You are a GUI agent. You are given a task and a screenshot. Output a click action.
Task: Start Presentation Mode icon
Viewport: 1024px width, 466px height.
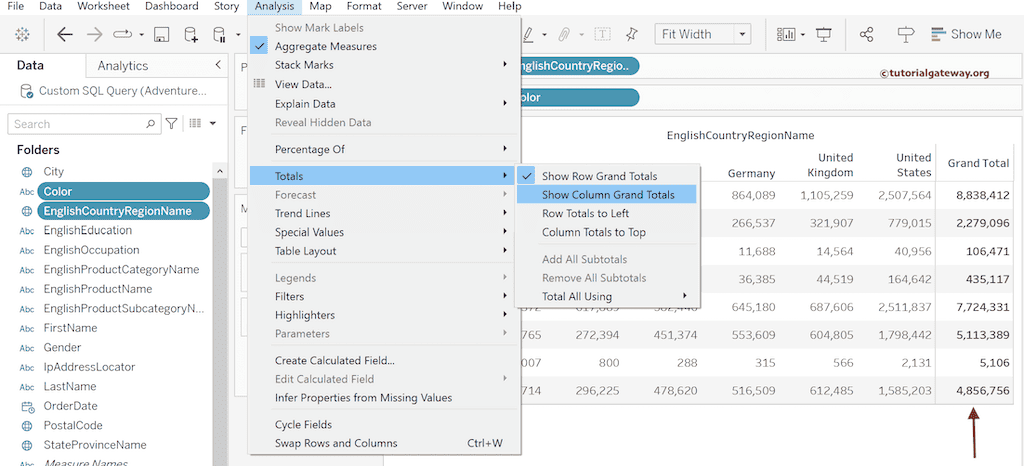(x=824, y=35)
